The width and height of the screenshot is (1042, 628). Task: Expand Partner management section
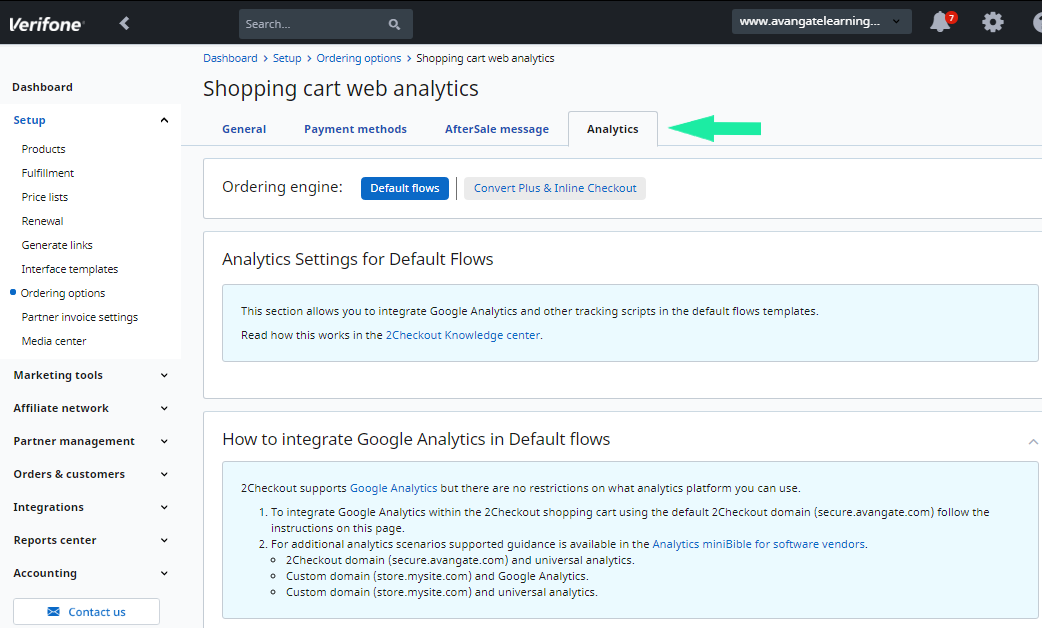pos(164,441)
